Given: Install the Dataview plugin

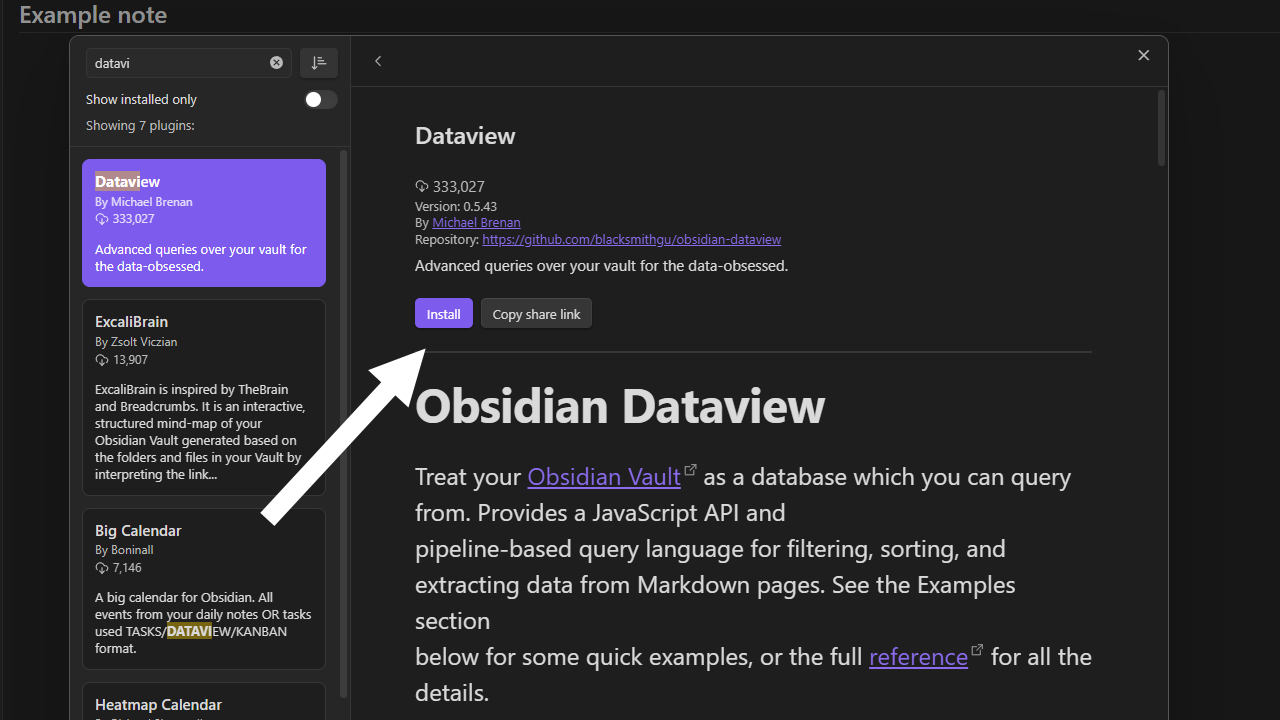Looking at the screenshot, I should pyautogui.click(x=443, y=313).
